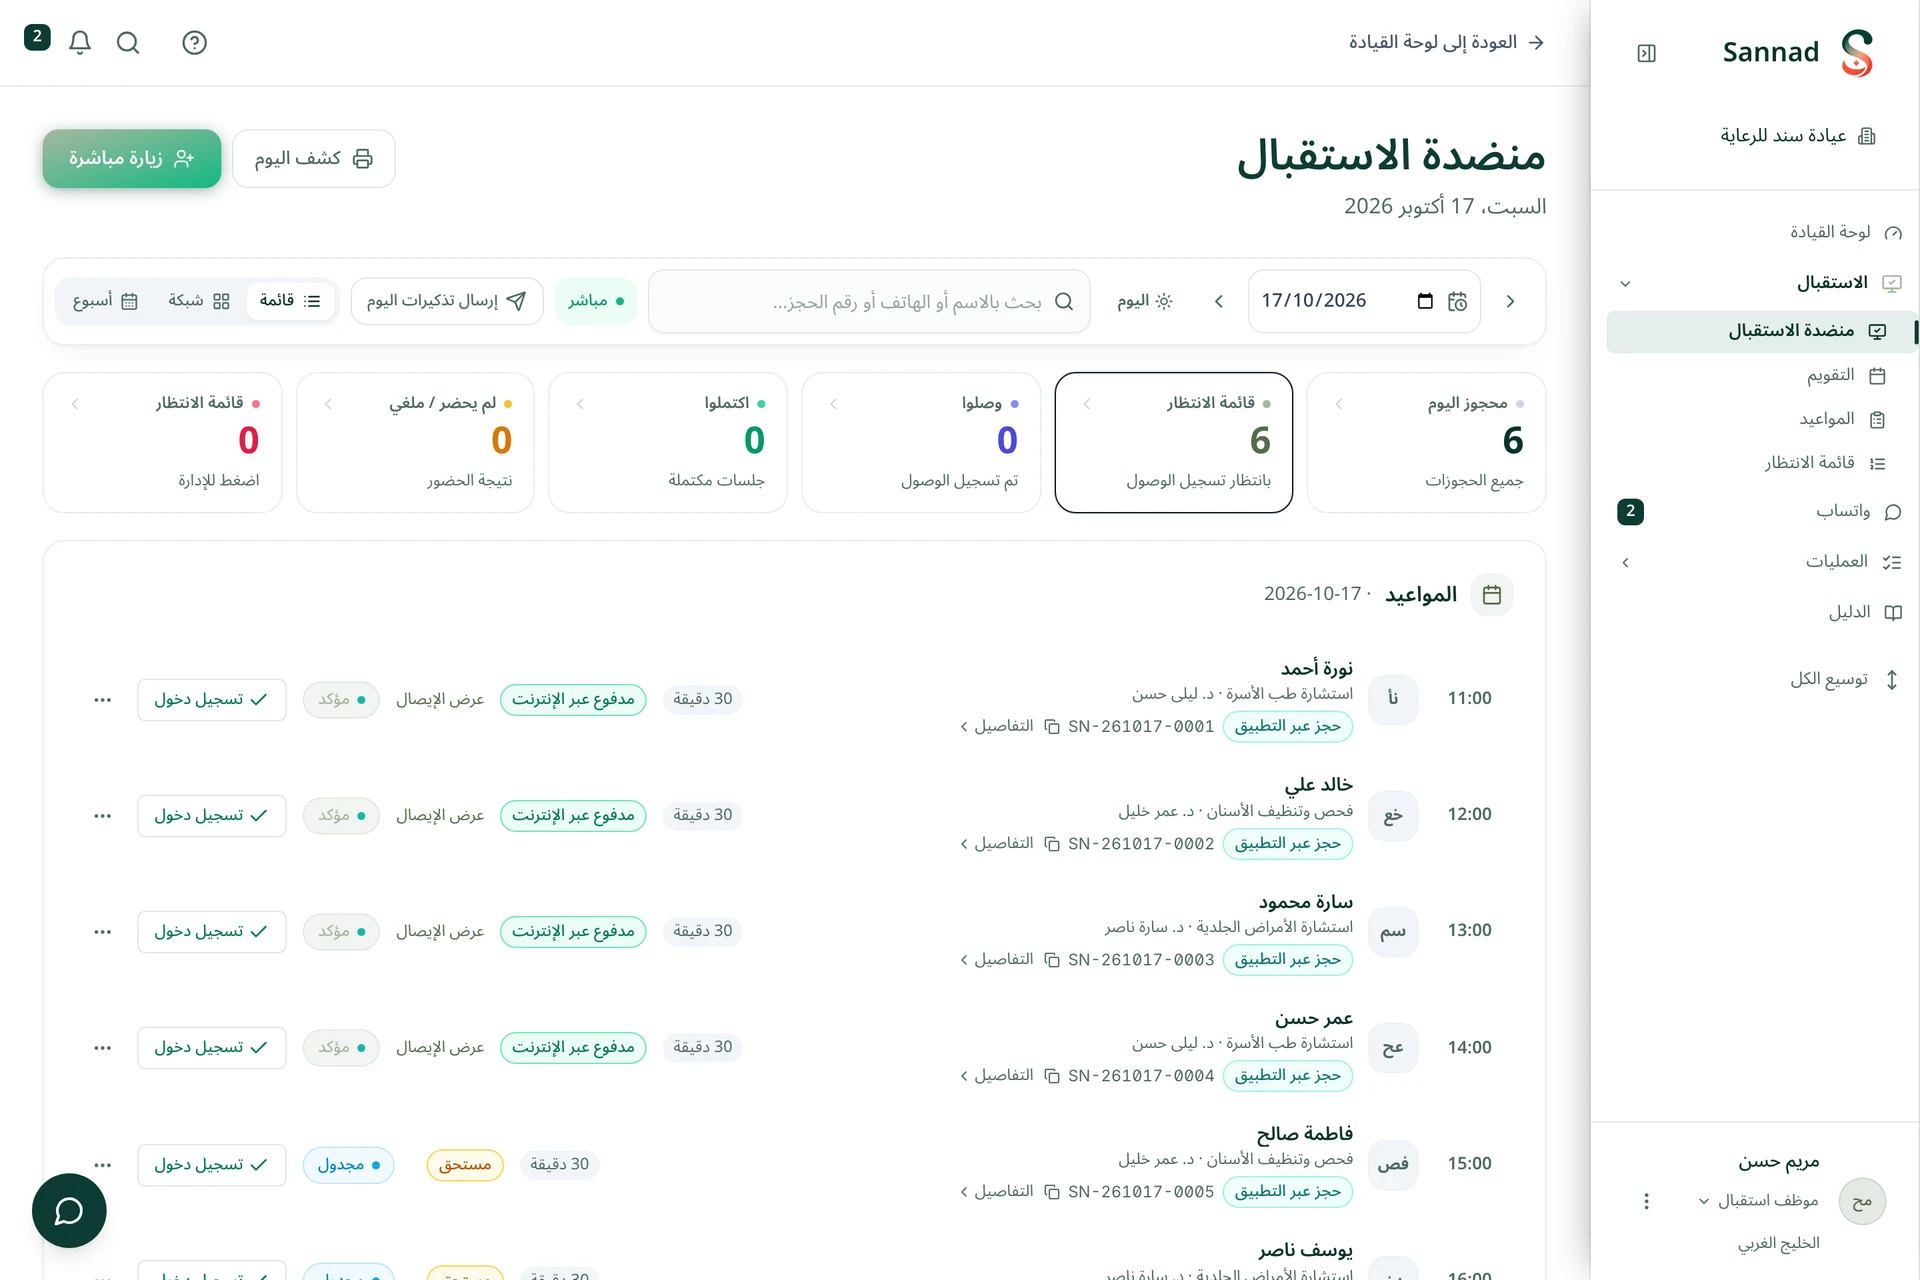Image resolution: width=1920 pixels, height=1280 pixels.
Task: Click the search field by name or phone
Action: 869,301
